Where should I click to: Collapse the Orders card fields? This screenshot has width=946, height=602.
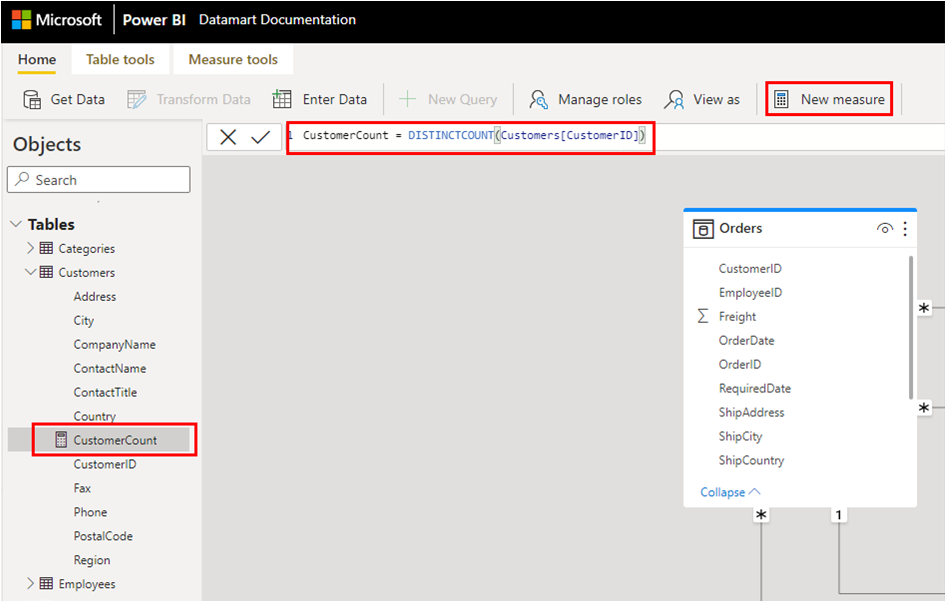[x=730, y=492]
